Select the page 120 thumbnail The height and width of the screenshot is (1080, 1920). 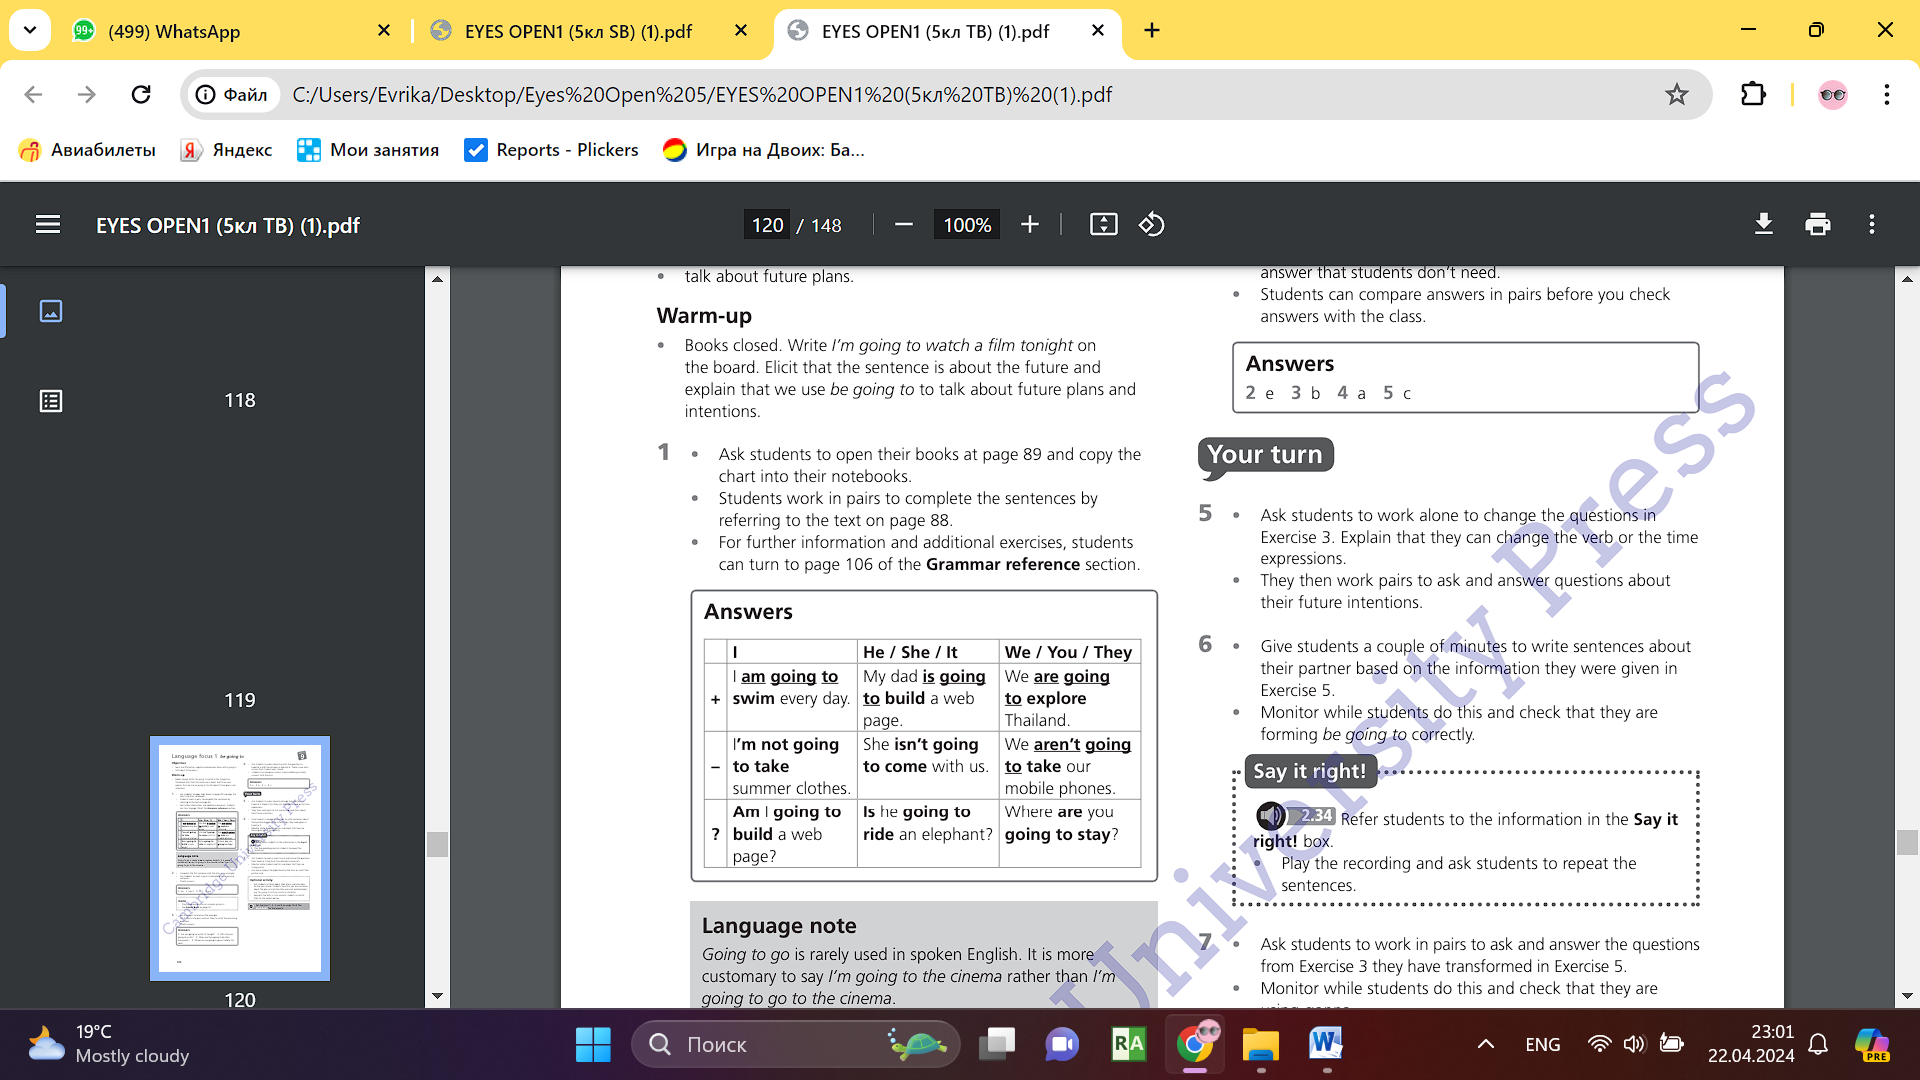240,858
